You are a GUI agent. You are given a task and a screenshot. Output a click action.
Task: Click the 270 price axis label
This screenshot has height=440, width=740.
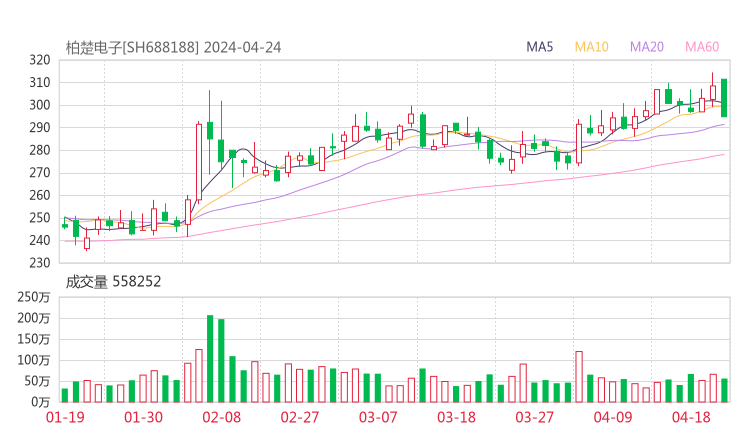coord(40,173)
